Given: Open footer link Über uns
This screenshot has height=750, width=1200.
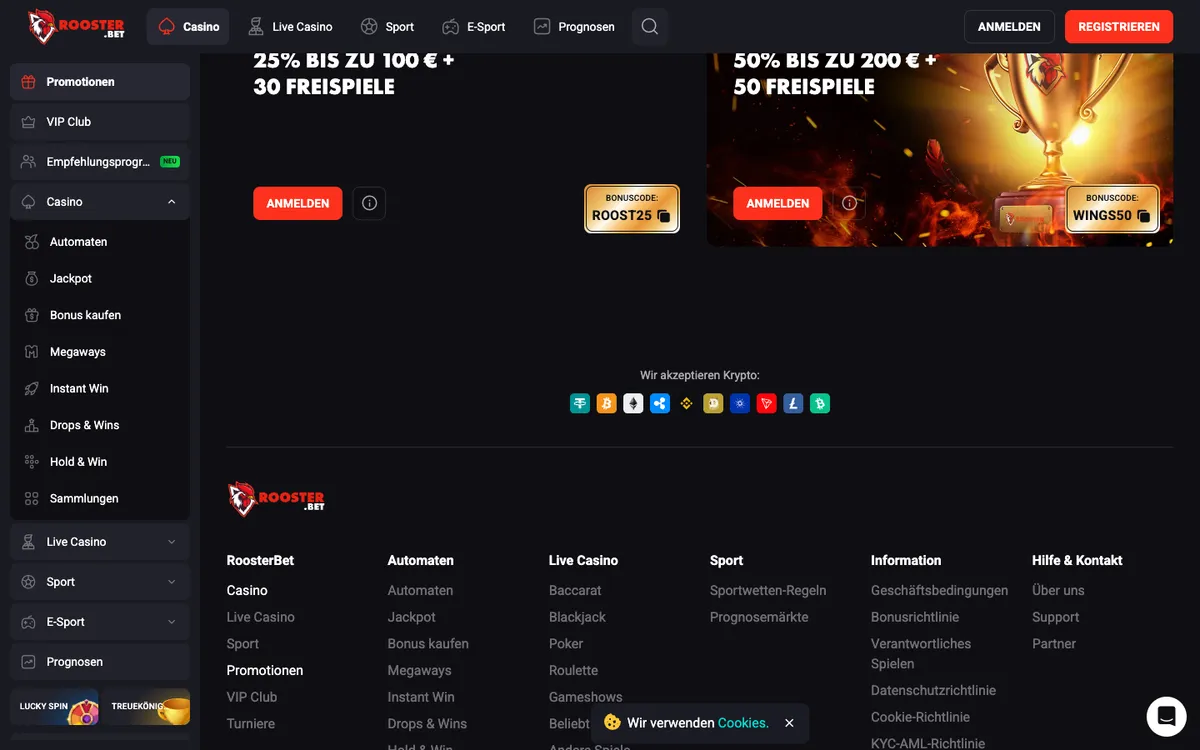Looking at the screenshot, I should [x=1058, y=591].
